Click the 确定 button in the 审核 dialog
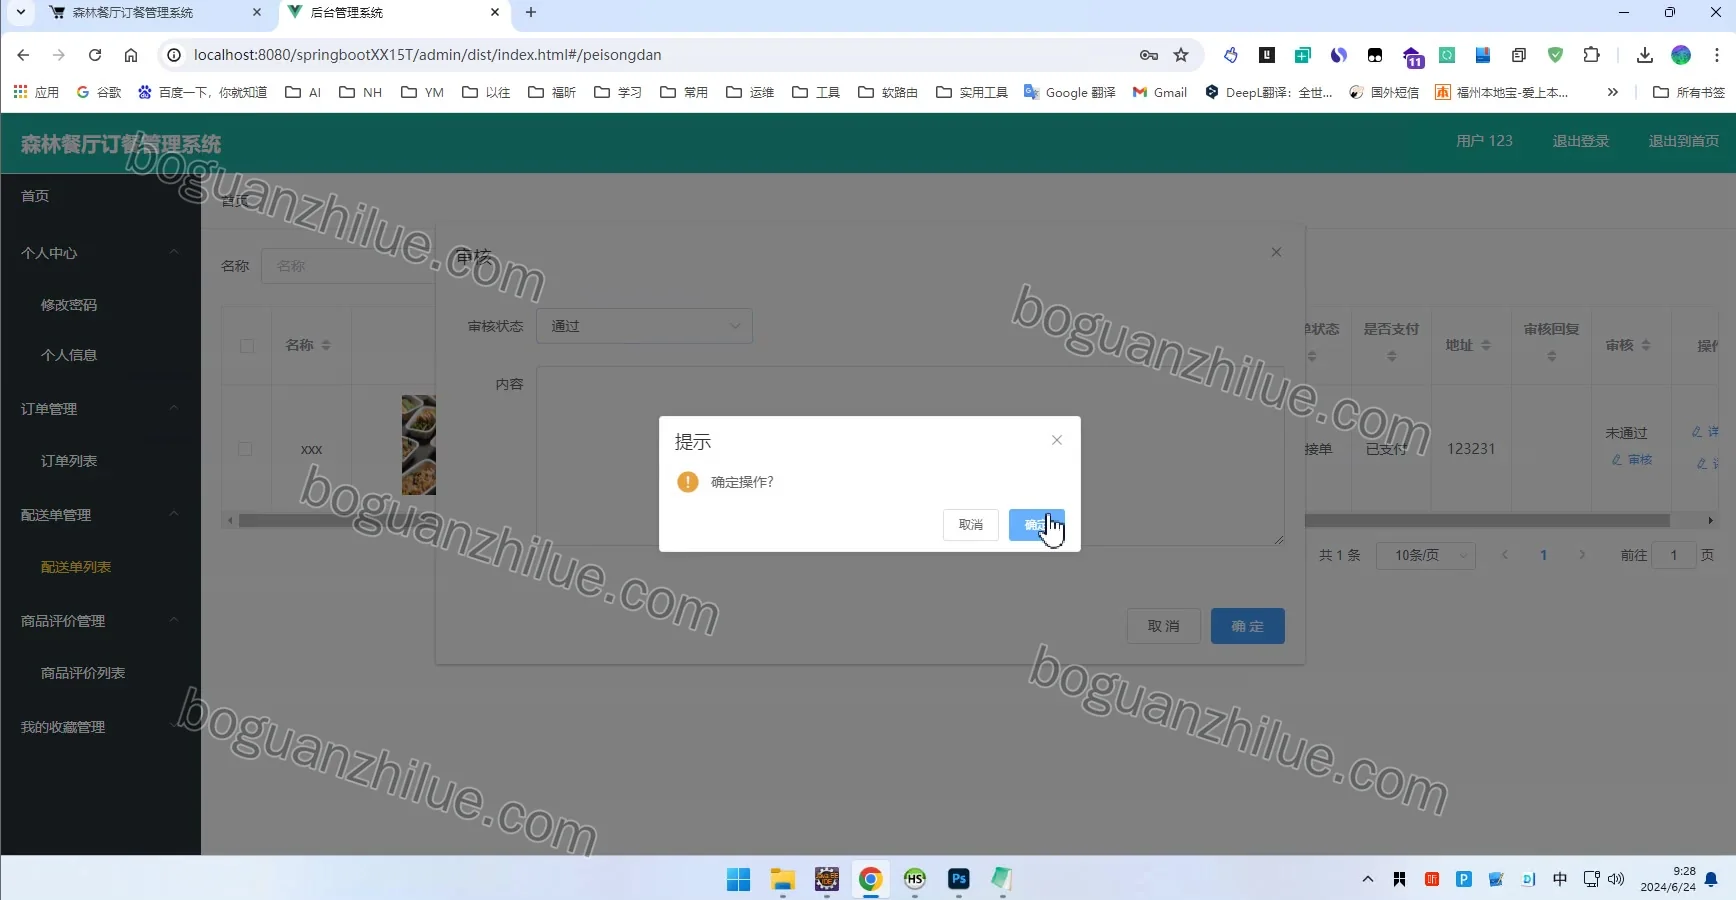Image resolution: width=1736 pixels, height=900 pixels. pos(1247,626)
